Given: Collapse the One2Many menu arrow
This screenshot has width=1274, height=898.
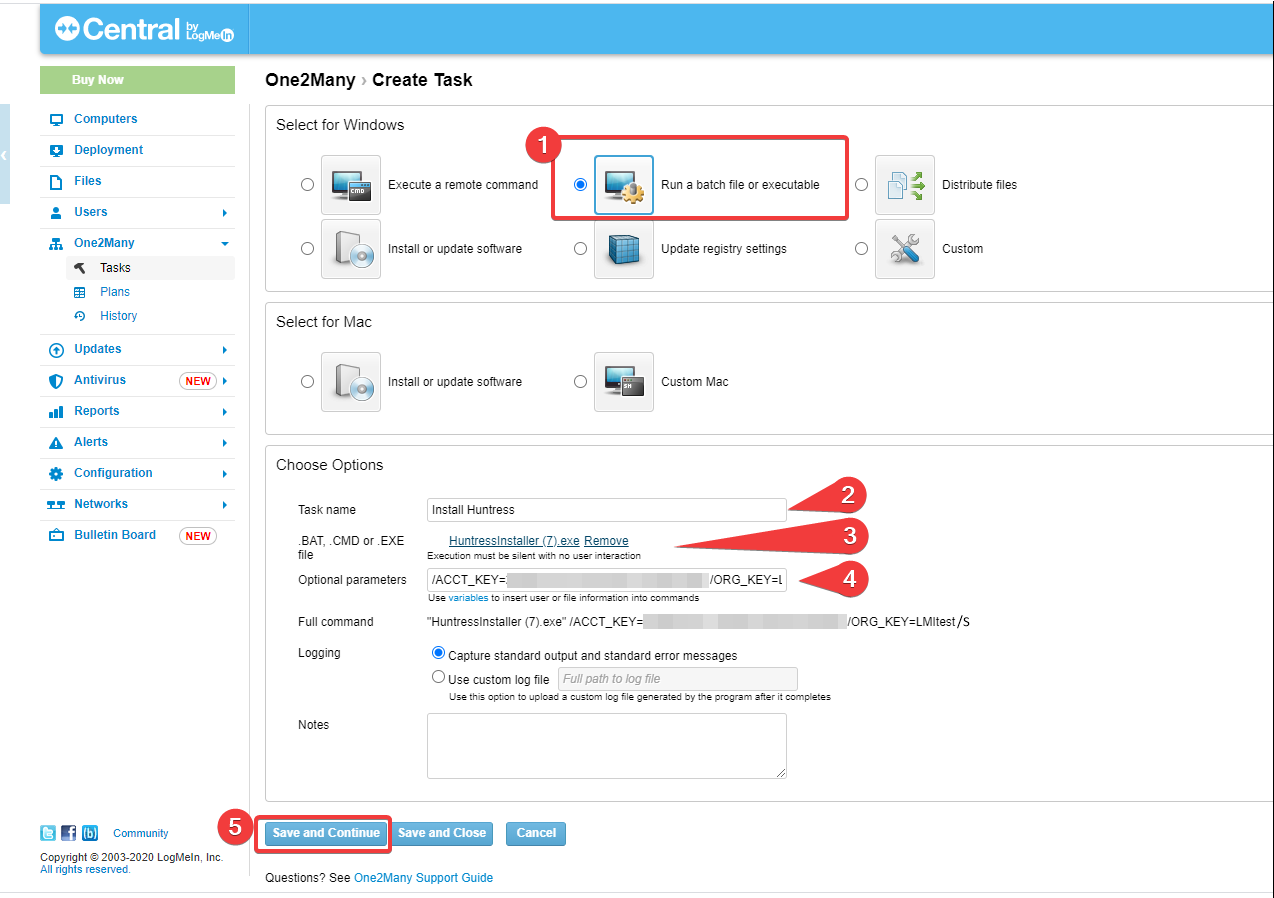Looking at the screenshot, I should [225, 244].
